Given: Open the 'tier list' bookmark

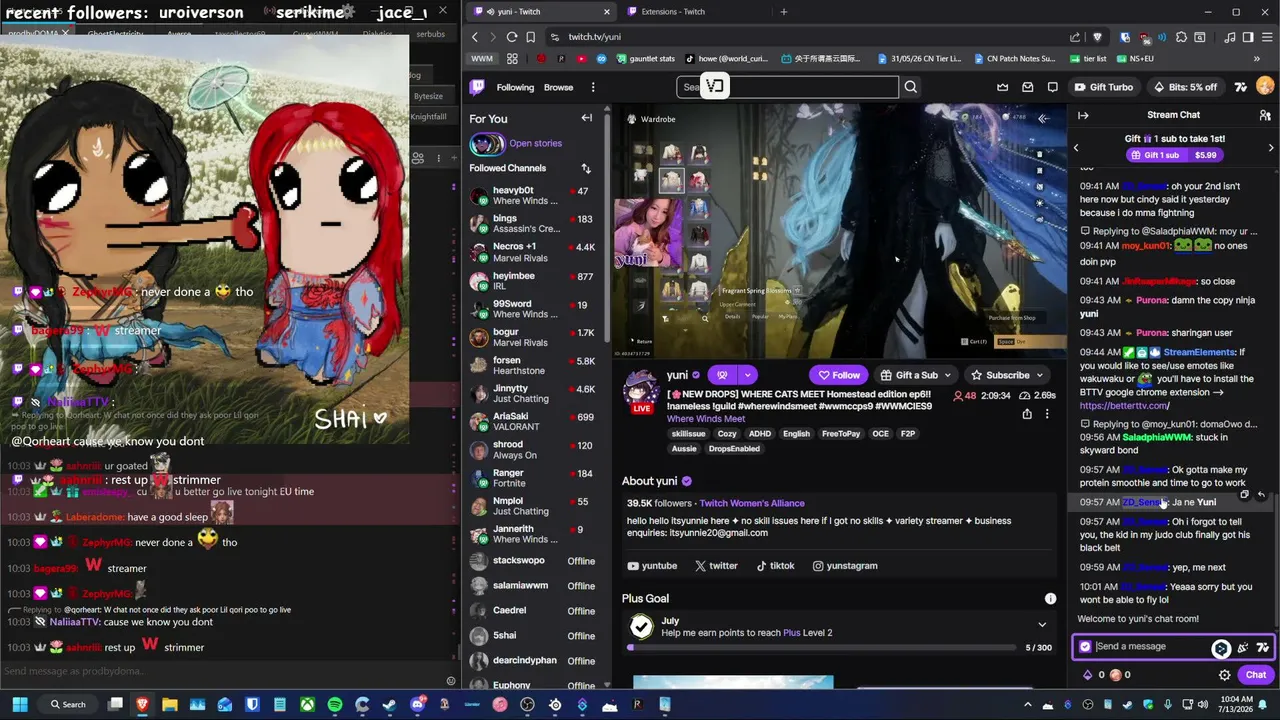Looking at the screenshot, I should click(1088, 59).
